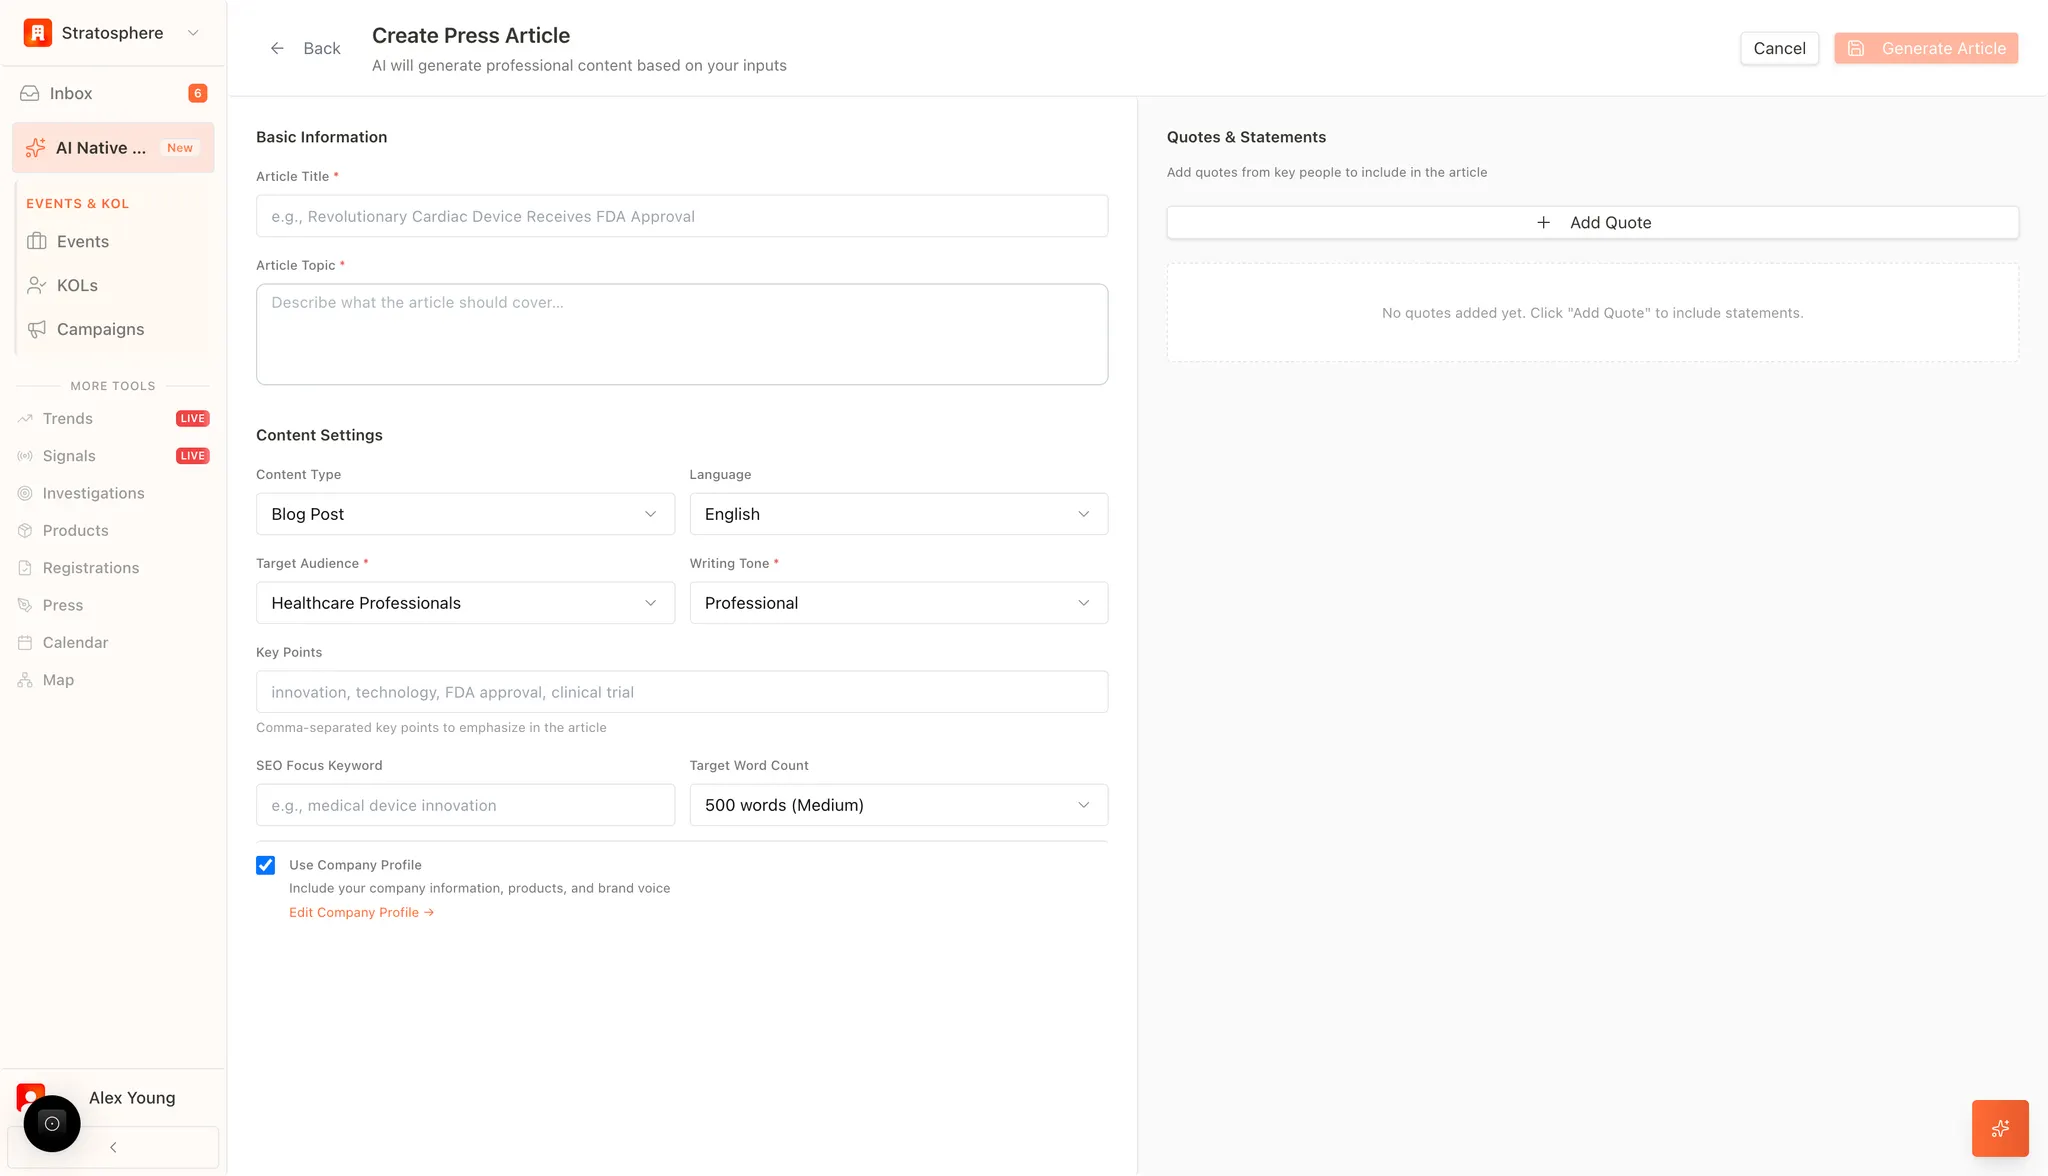The height and width of the screenshot is (1176, 2048).
Task: Open the Content Type dropdown
Action: pos(464,513)
